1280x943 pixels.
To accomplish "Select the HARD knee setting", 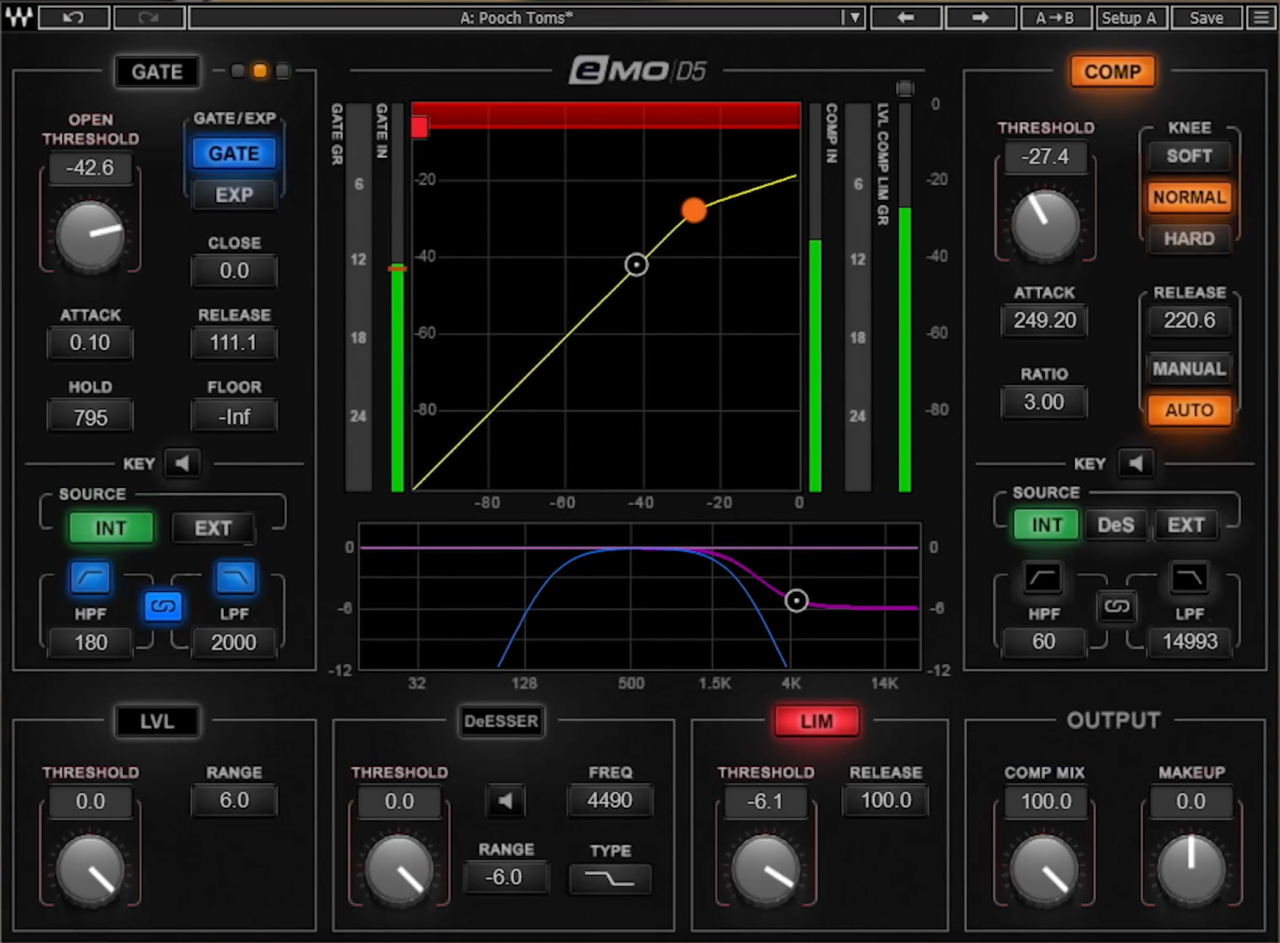I will point(1189,239).
